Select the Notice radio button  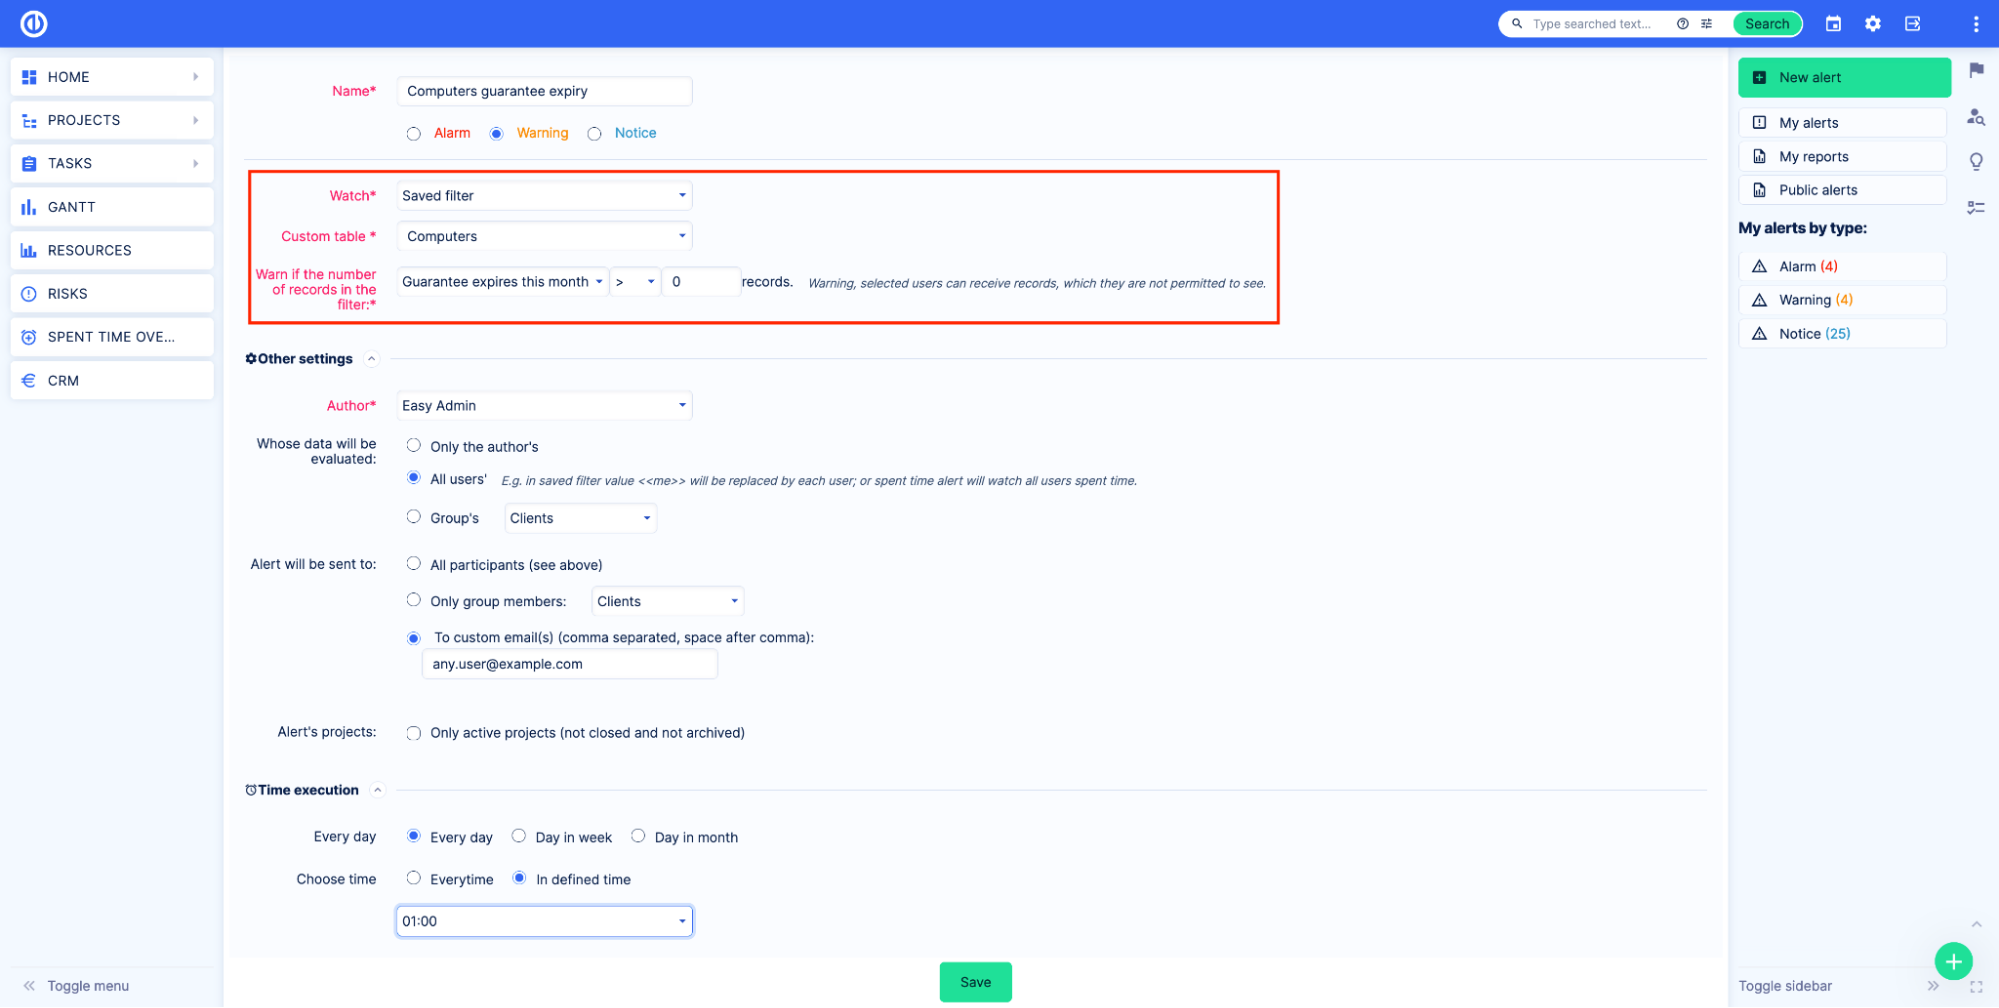click(595, 134)
